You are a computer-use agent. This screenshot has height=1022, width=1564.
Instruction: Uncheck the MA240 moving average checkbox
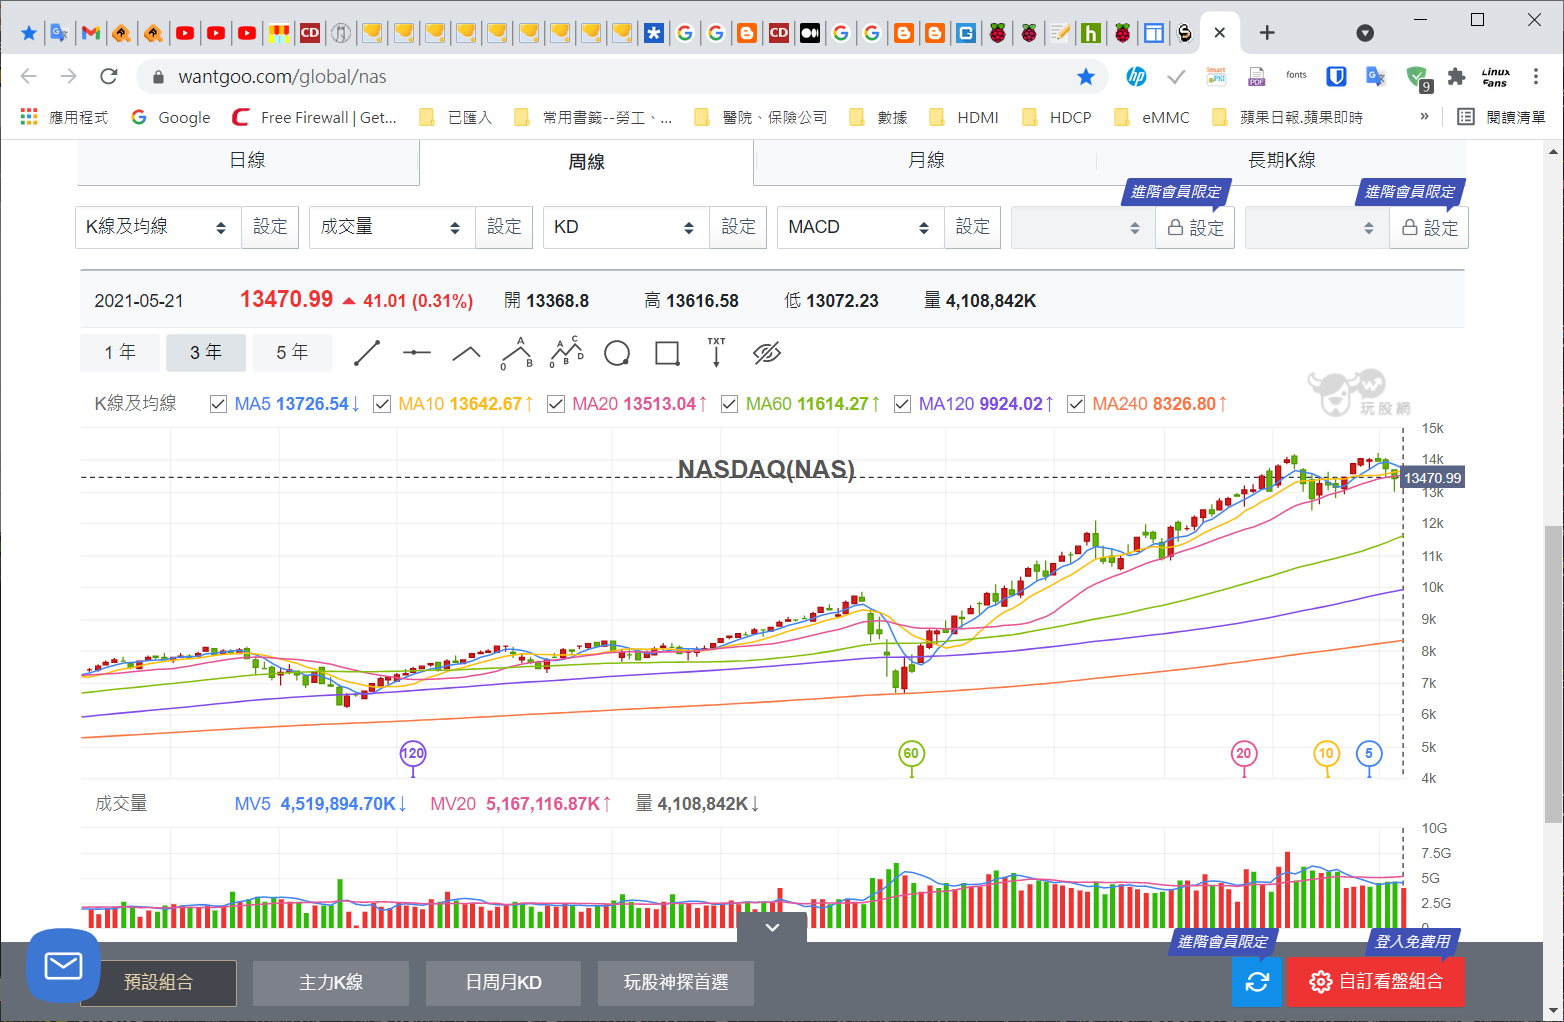(1076, 404)
